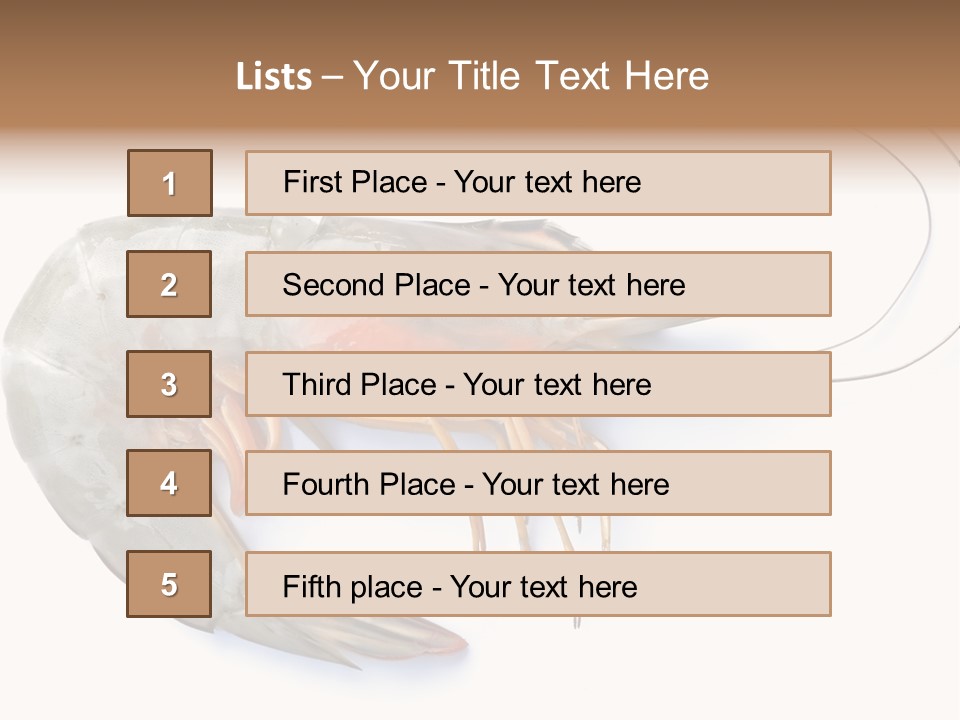Click the shrimp legs between bars four and five

click(x=520, y=533)
